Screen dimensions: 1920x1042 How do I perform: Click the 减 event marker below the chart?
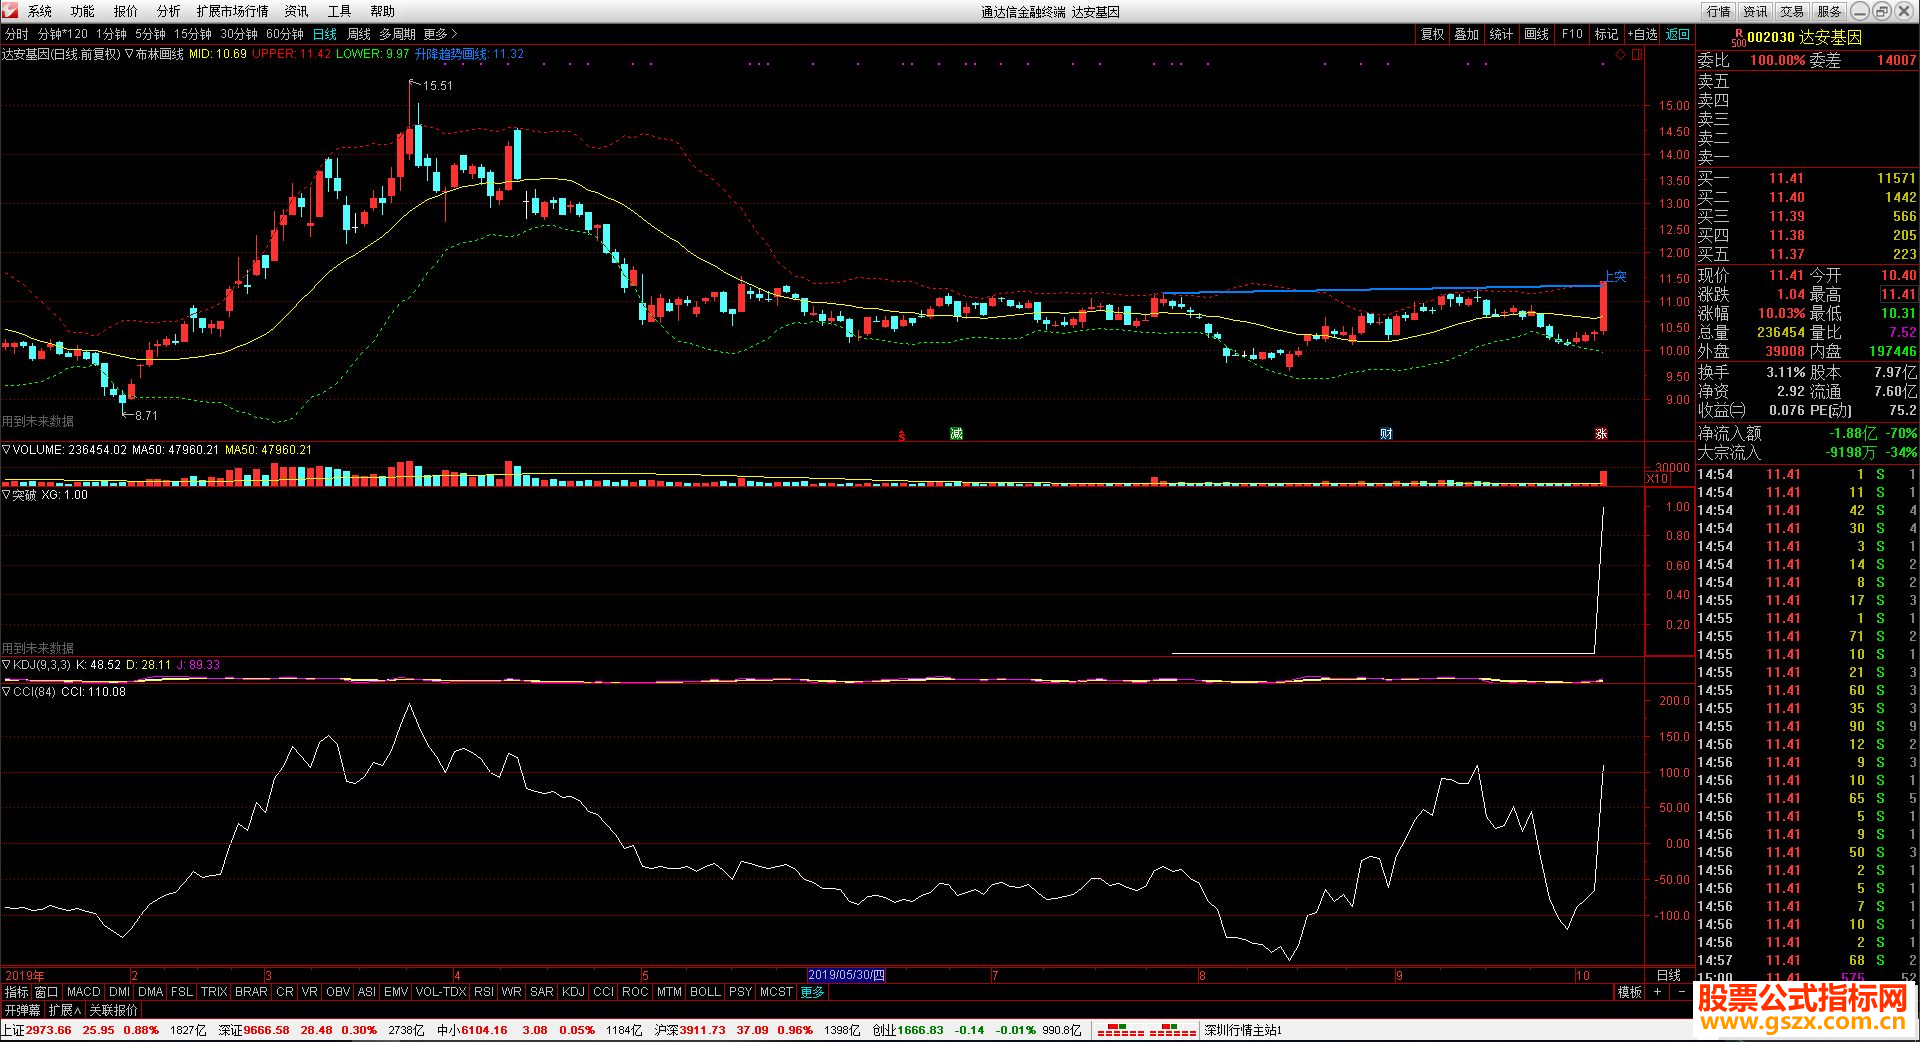pyautogui.click(x=956, y=434)
